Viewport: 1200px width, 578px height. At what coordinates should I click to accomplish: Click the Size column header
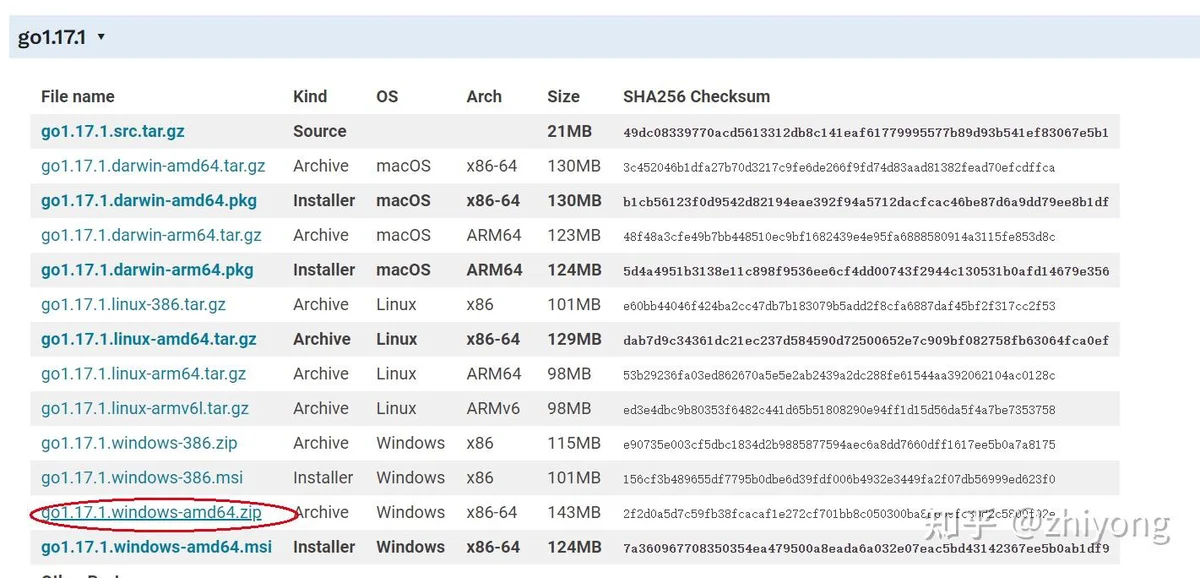pos(563,96)
